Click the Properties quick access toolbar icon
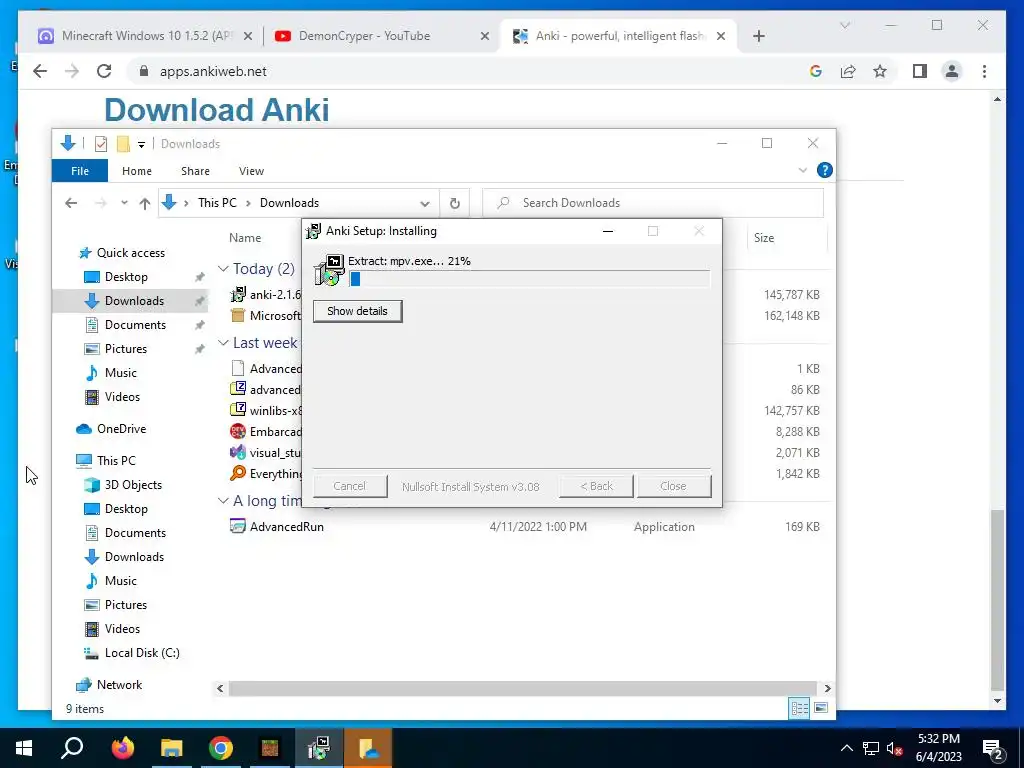1024x768 pixels. [x=101, y=144]
